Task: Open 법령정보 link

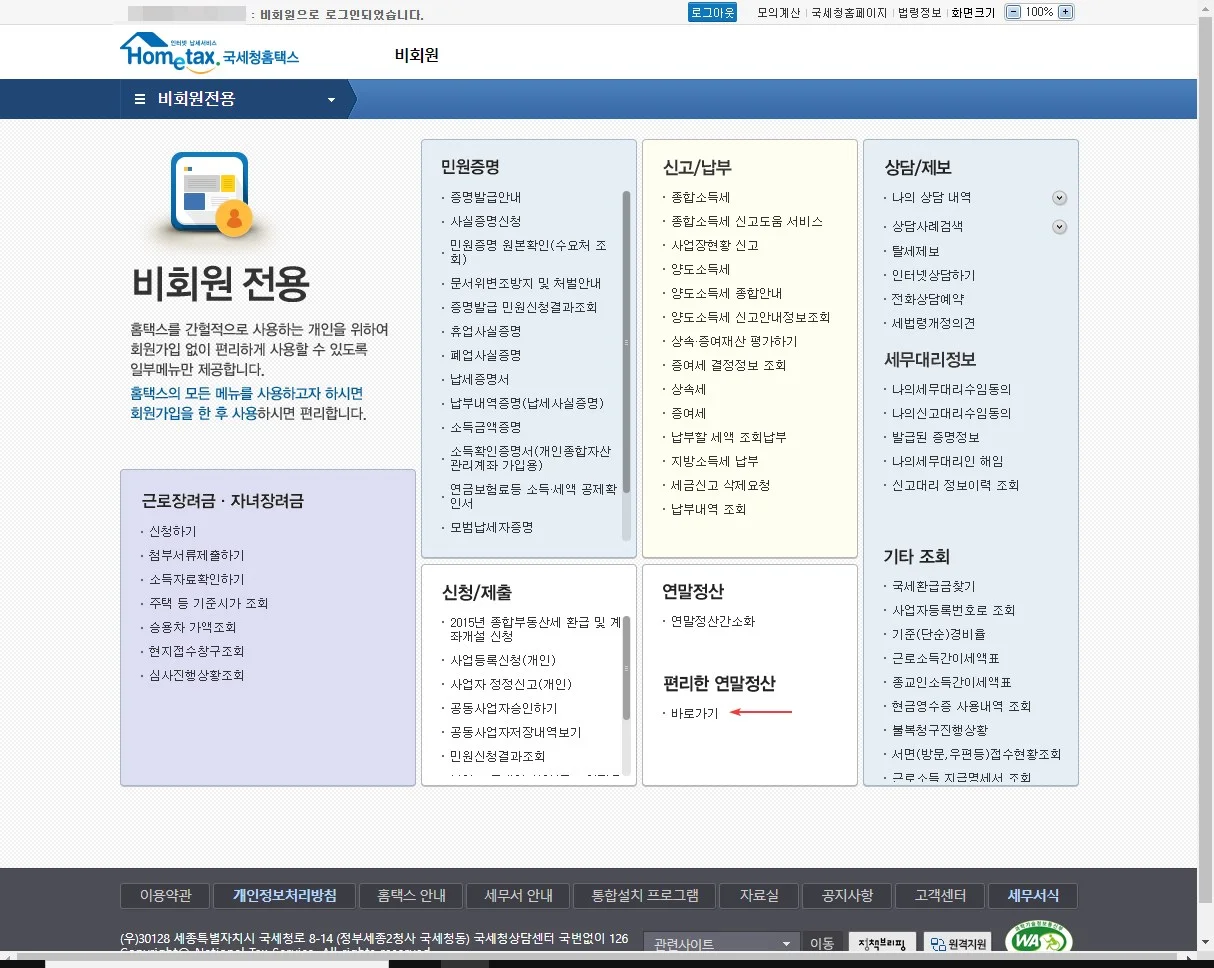Action: click(x=919, y=13)
